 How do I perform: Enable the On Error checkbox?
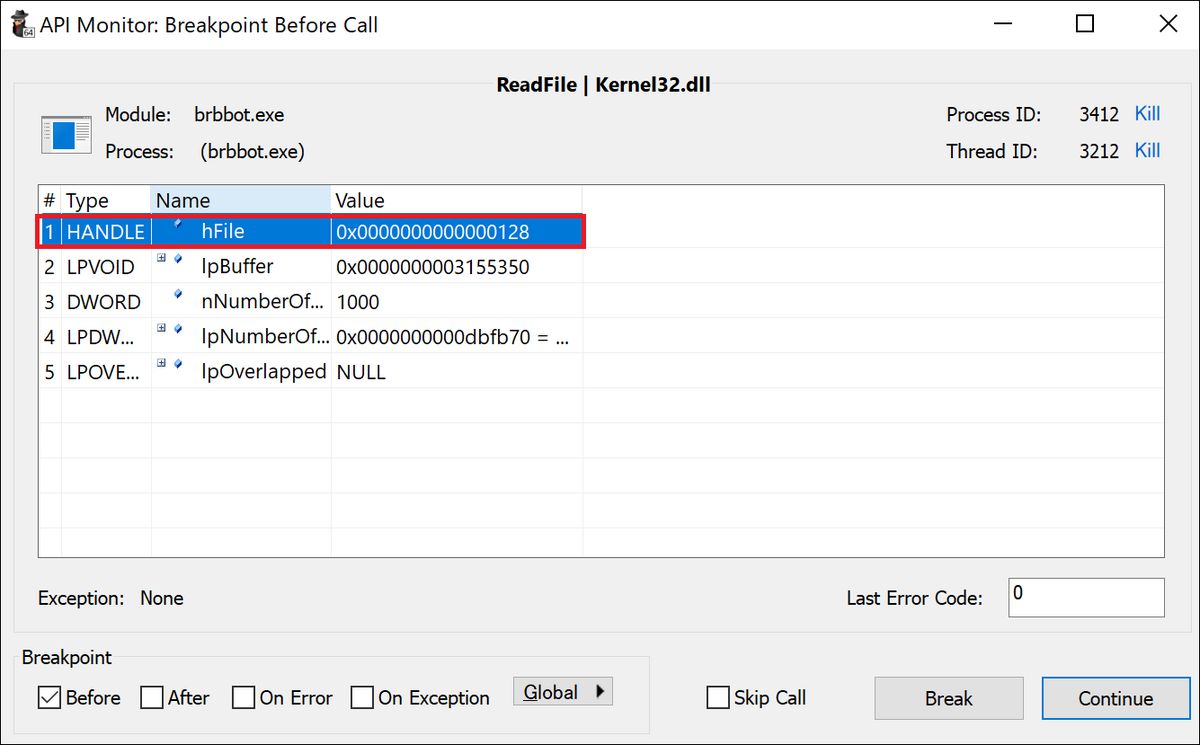coord(243,697)
